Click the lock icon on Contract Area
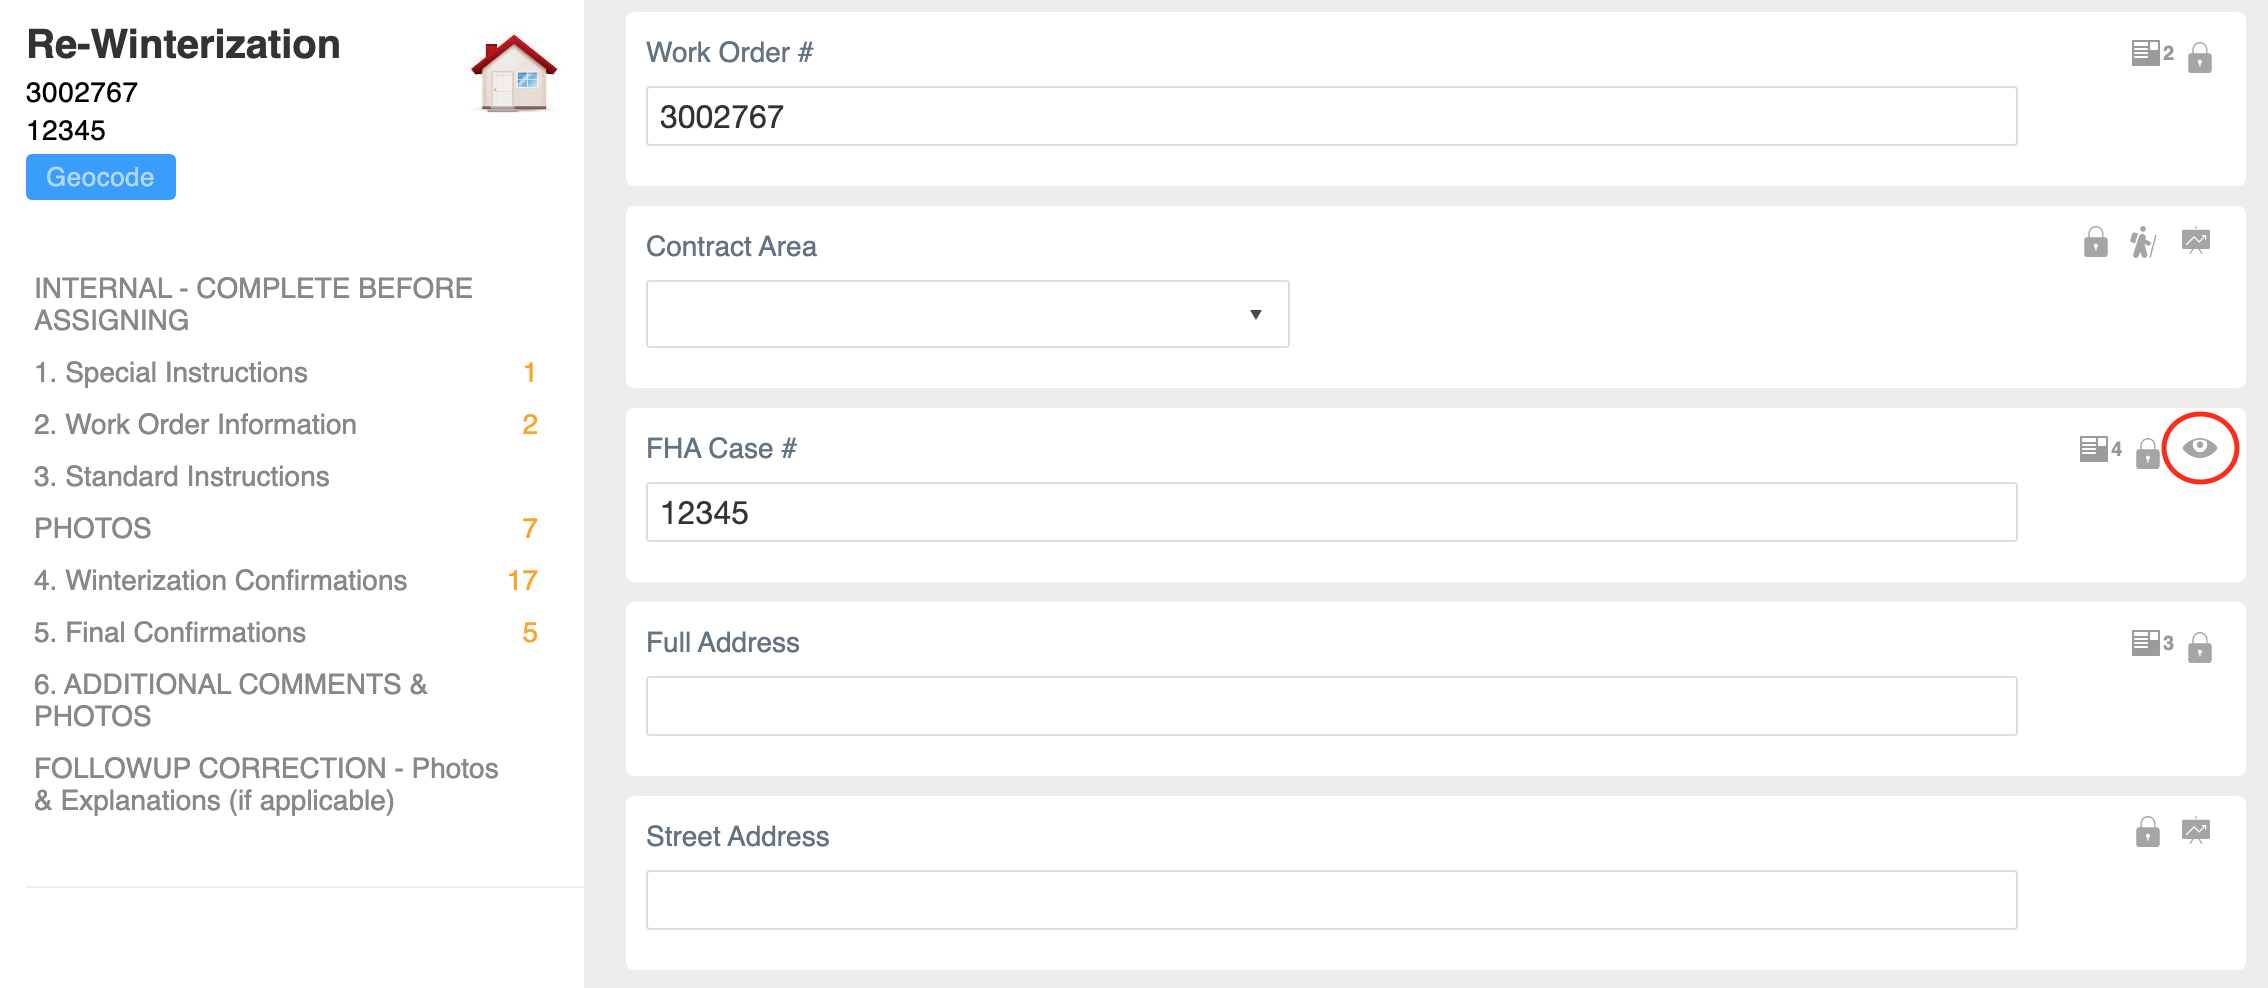This screenshot has height=988, width=2268. point(2095,242)
